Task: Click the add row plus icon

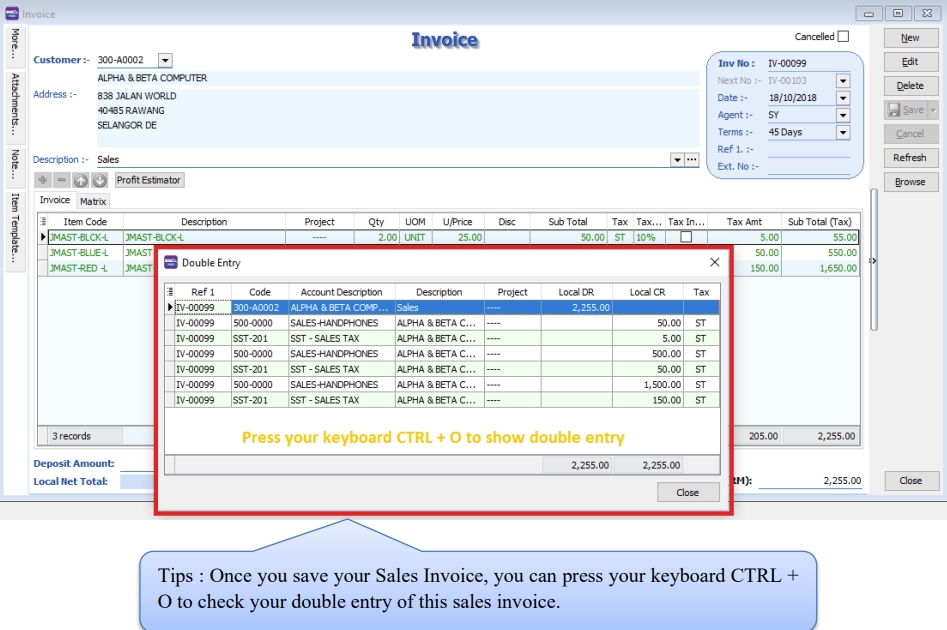Action: pos(43,181)
